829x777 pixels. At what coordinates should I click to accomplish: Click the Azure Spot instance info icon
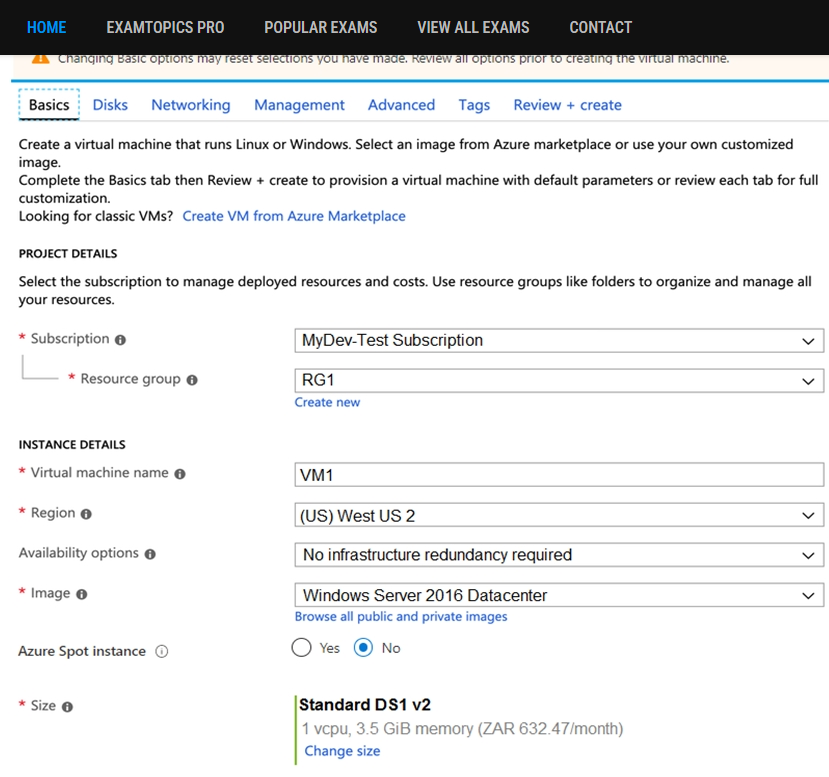pyautogui.click(x=161, y=651)
